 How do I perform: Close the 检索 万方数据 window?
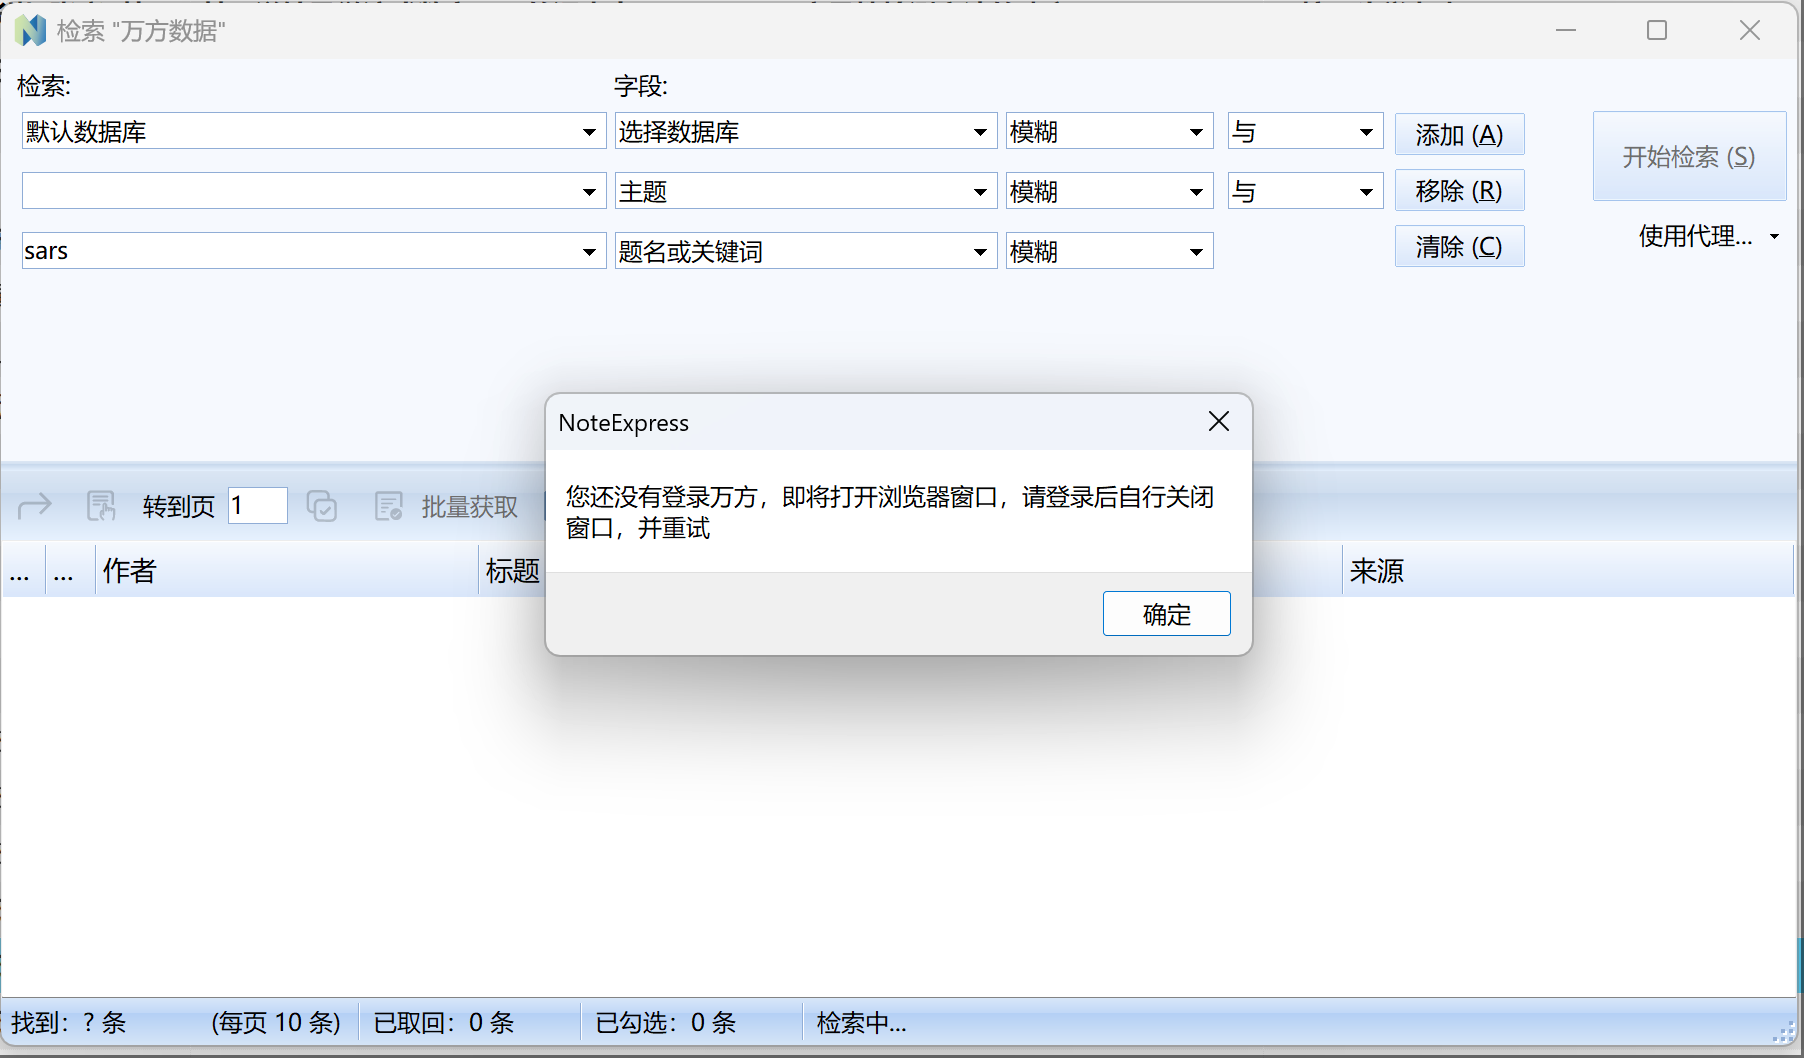[x=1749, y=31]
